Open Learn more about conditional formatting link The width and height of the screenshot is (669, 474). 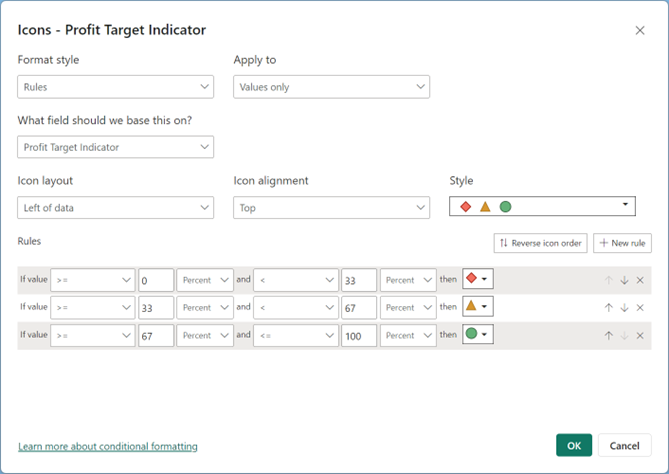pyautogui.click(x=108, y=446)
